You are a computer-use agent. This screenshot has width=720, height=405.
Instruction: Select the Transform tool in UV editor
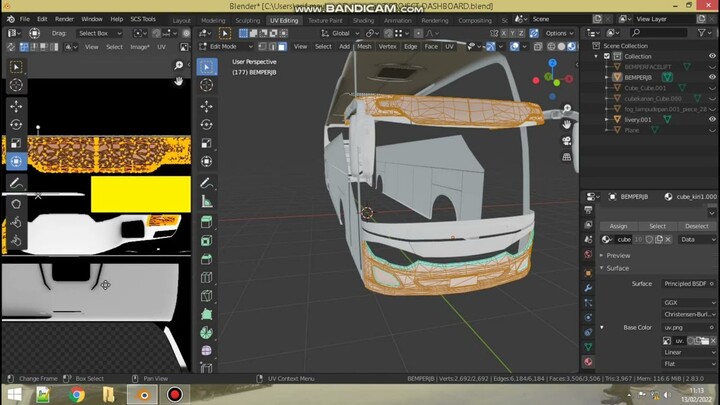[x=16, y=160]
